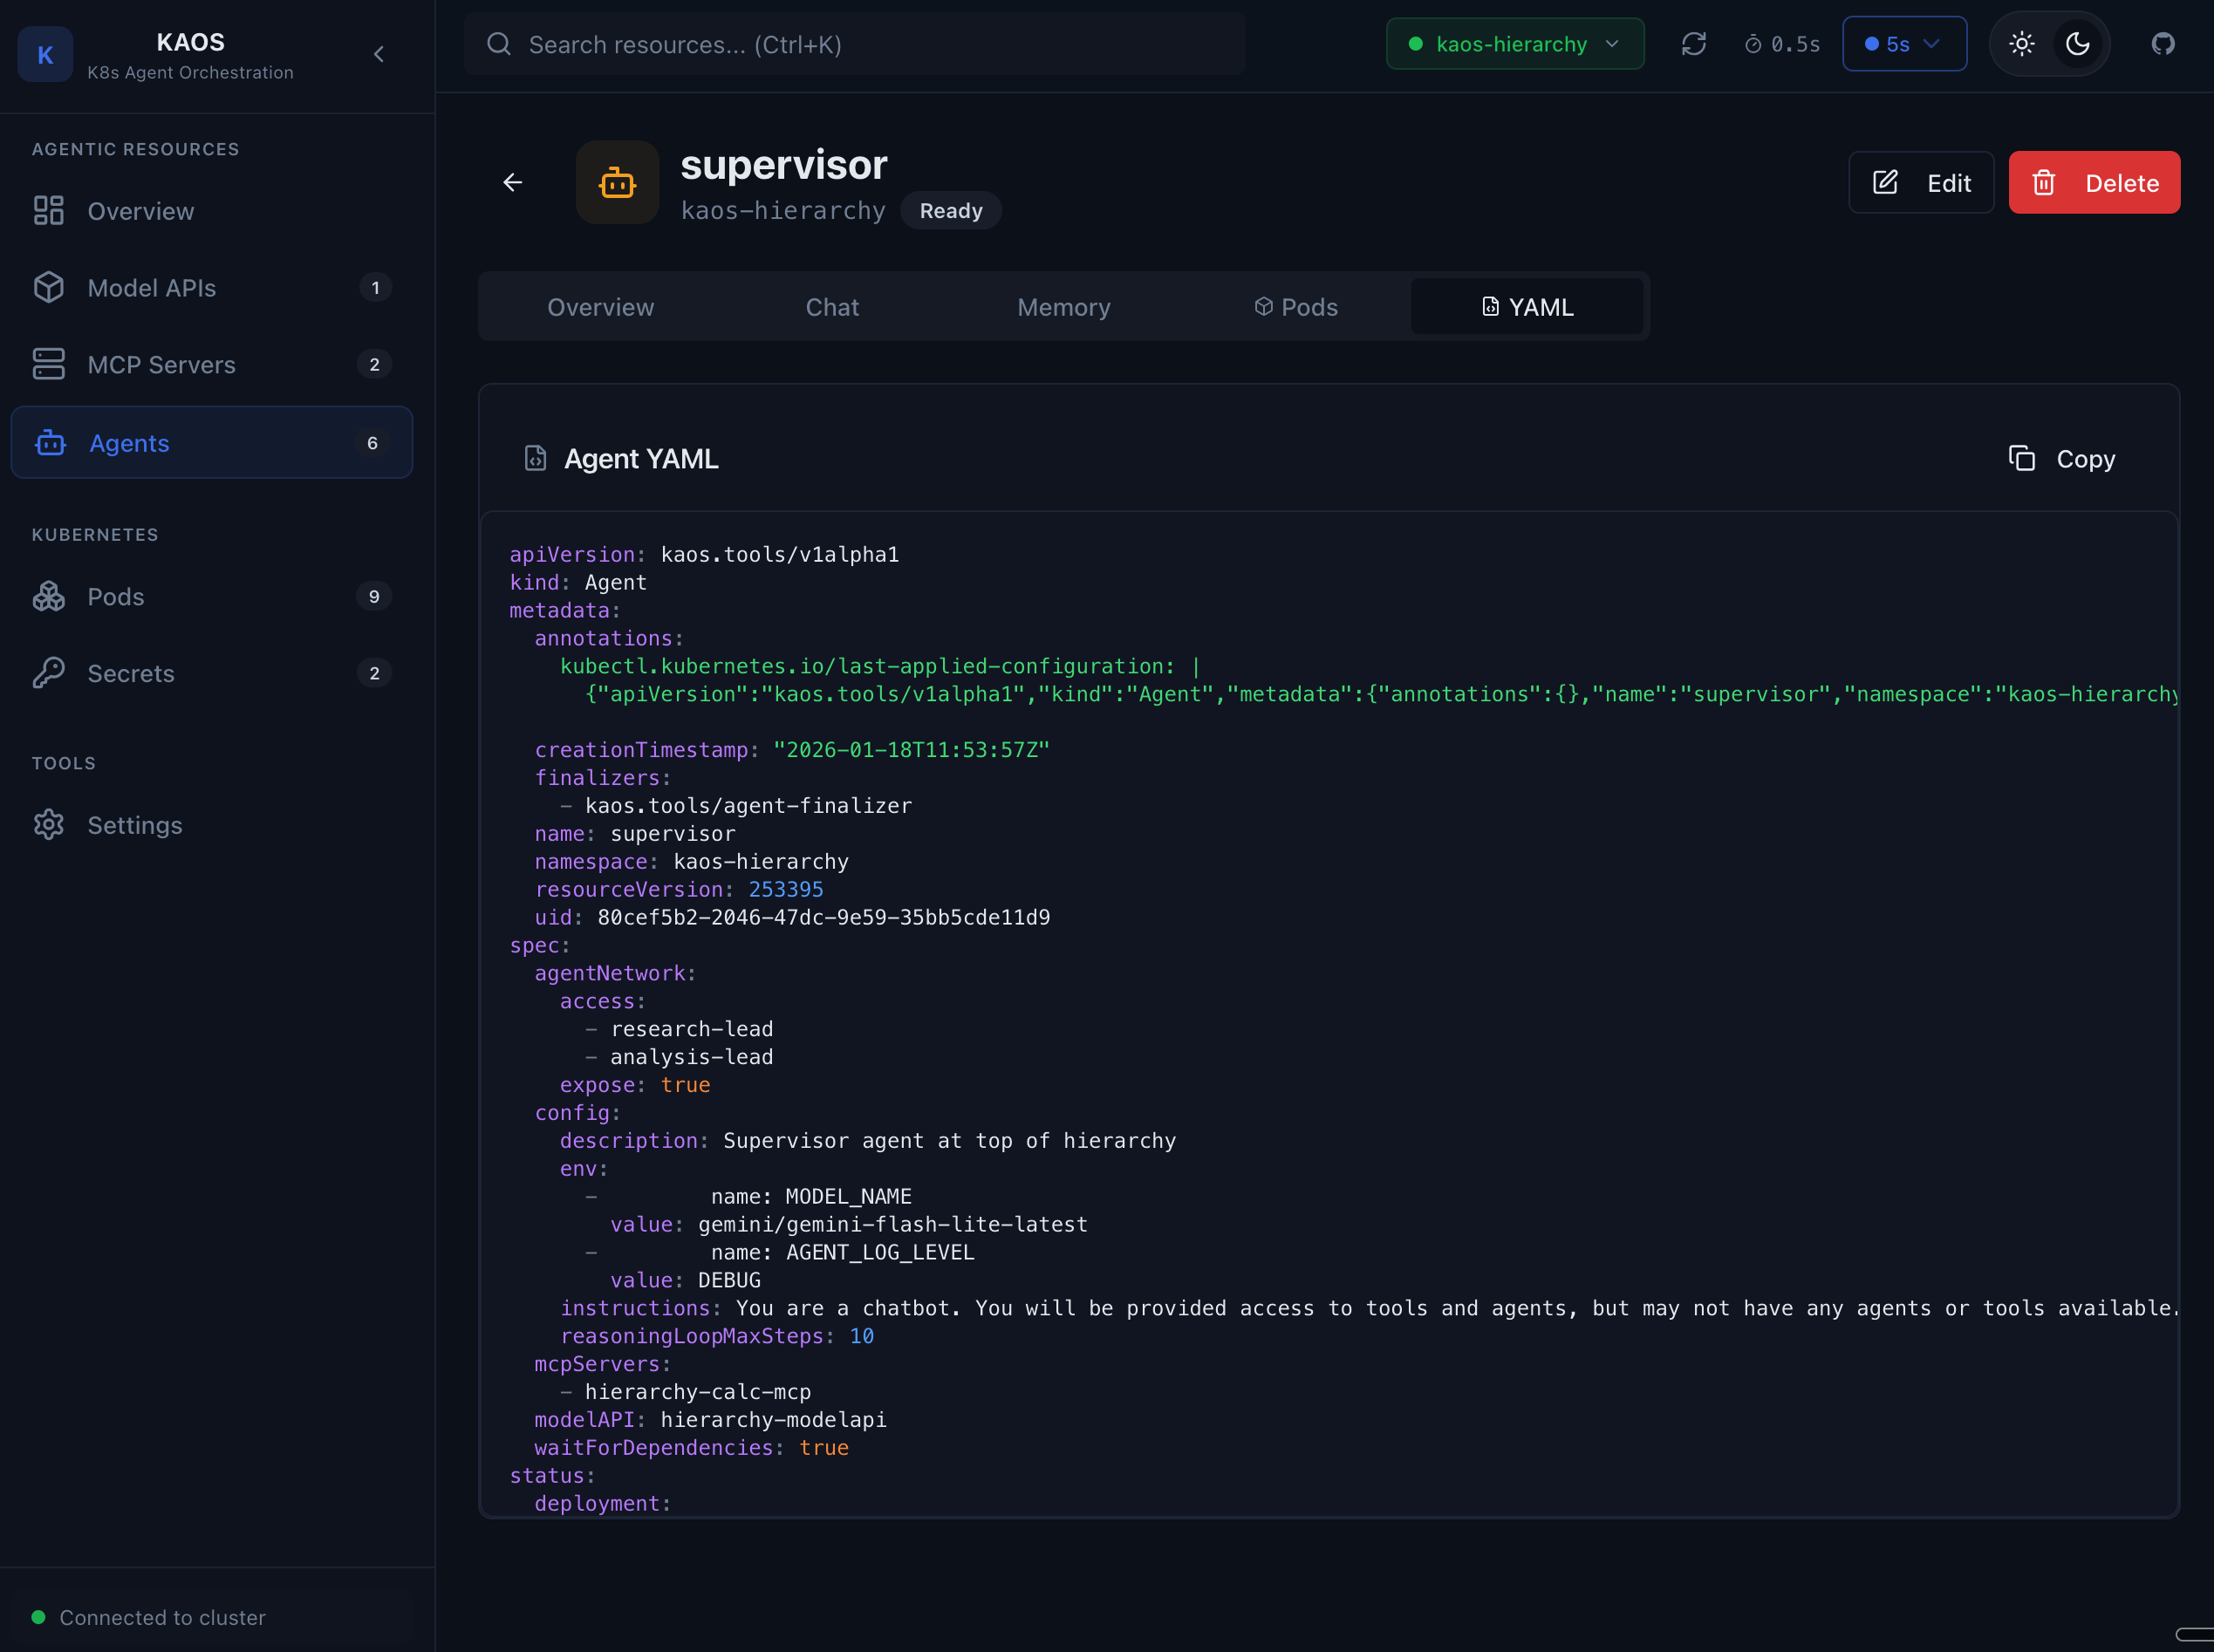Click the red Delete button
Screen dimensions: 2214x1652
(2093, 183)
